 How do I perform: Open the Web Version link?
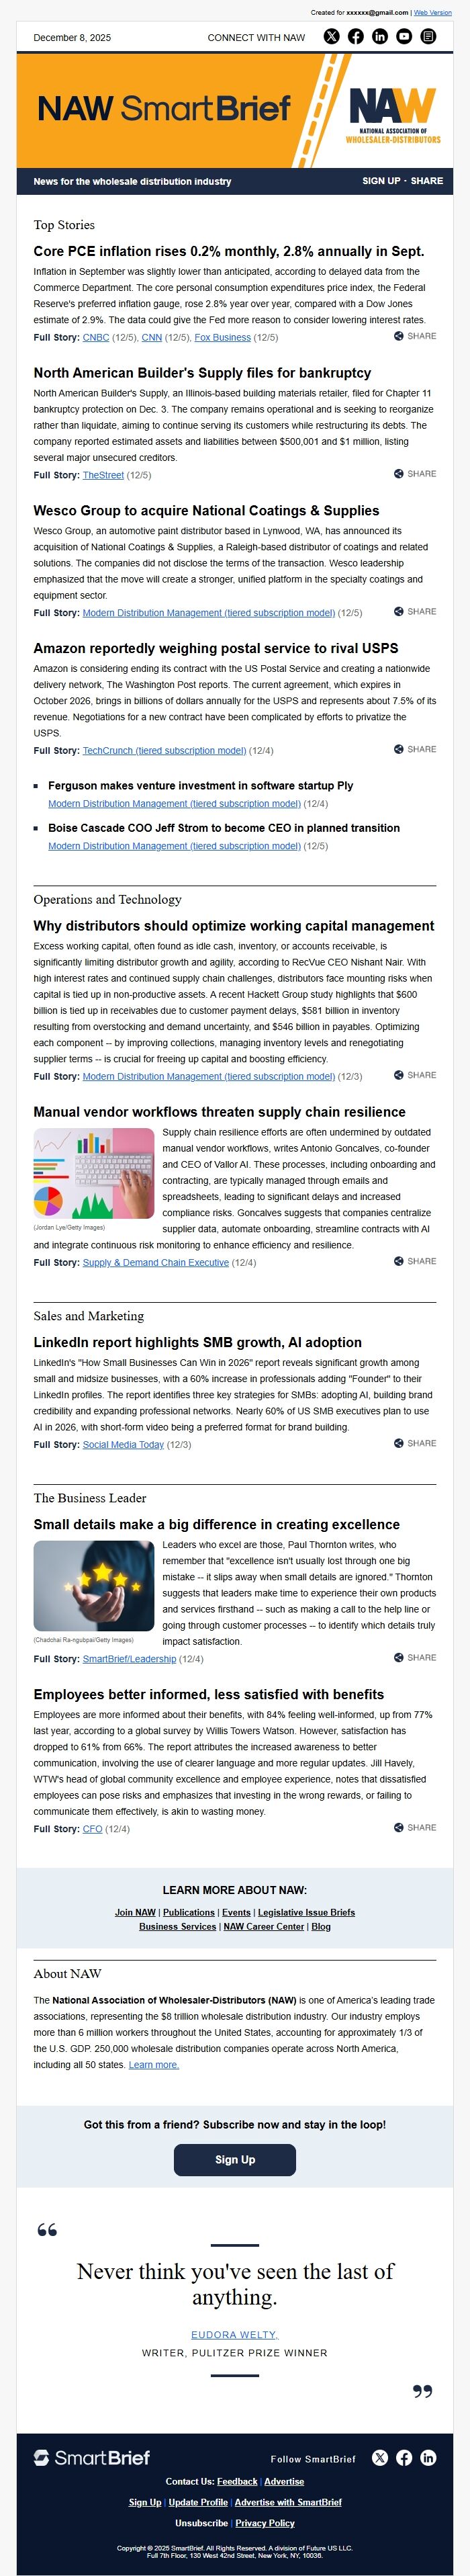[433, 13]
